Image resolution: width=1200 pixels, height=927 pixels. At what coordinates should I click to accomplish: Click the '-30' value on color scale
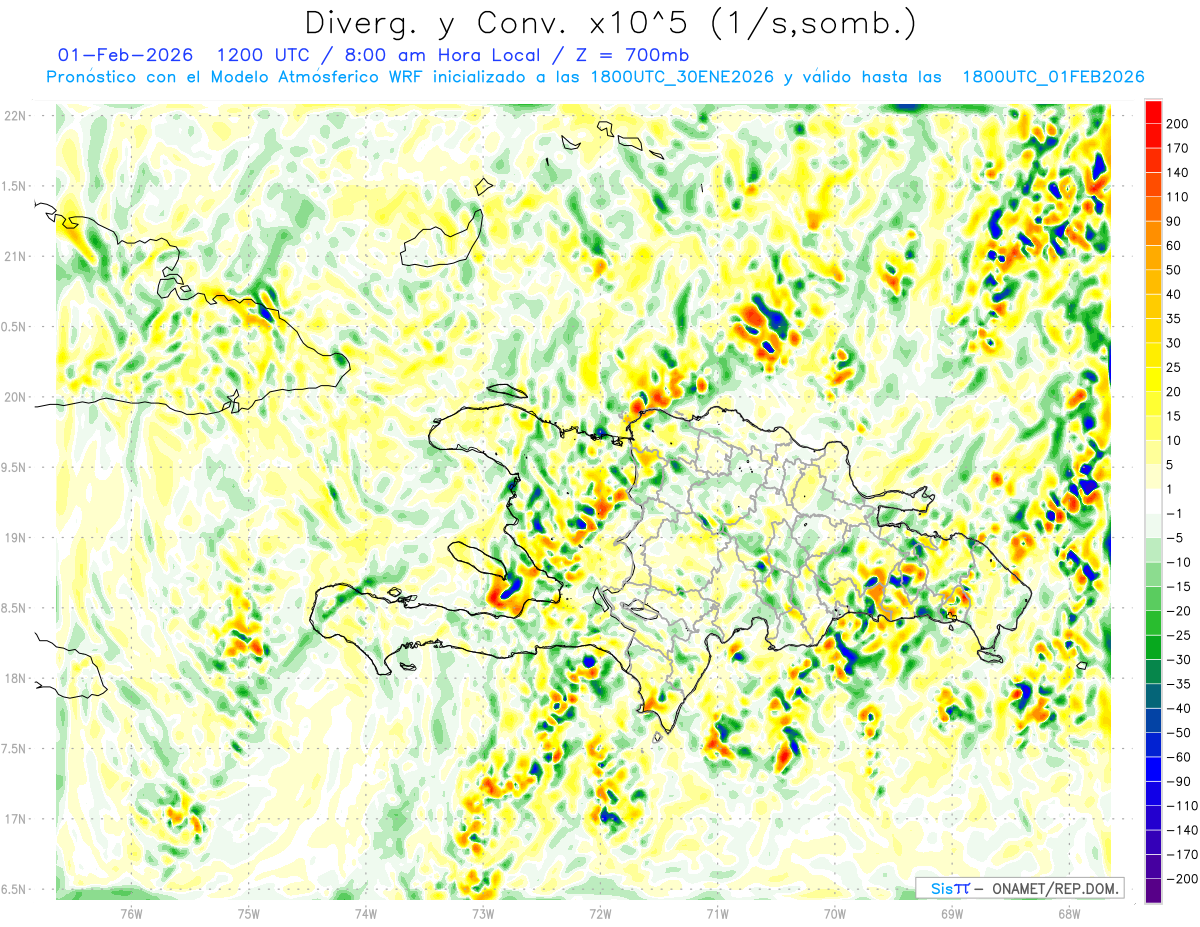pos(1178,660)
